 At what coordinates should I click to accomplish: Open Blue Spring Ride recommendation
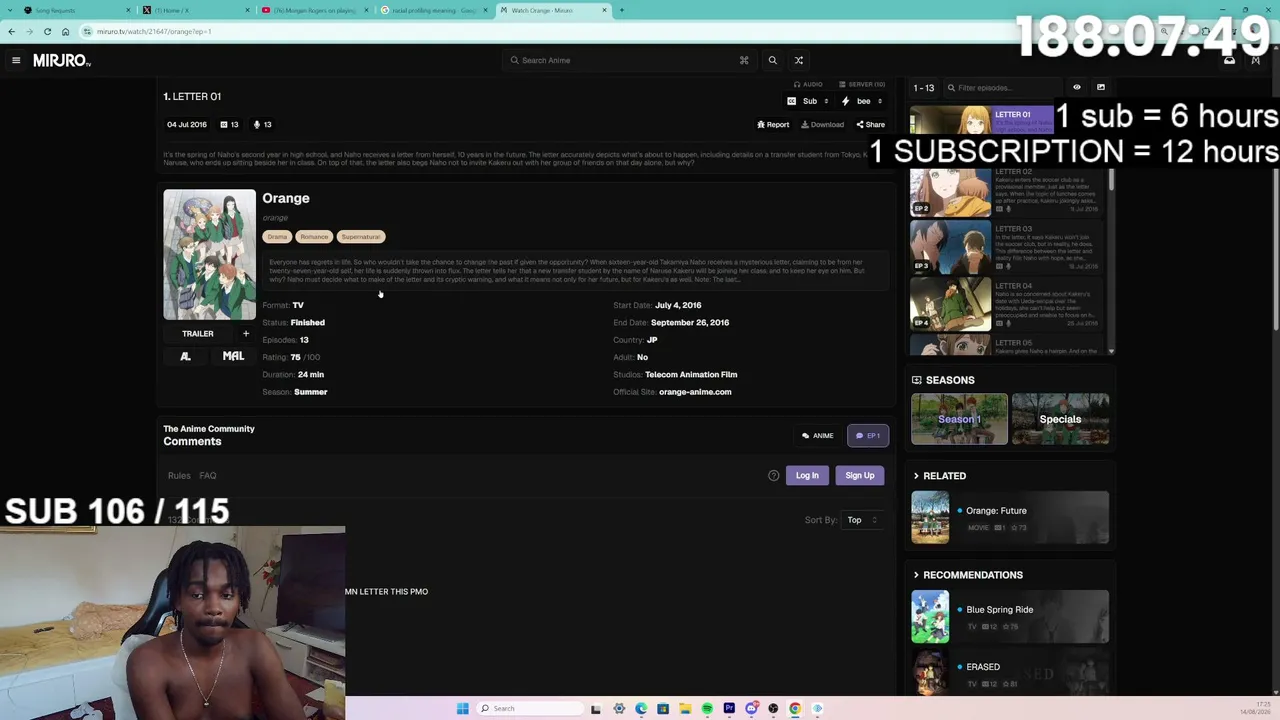(1010, 617)
